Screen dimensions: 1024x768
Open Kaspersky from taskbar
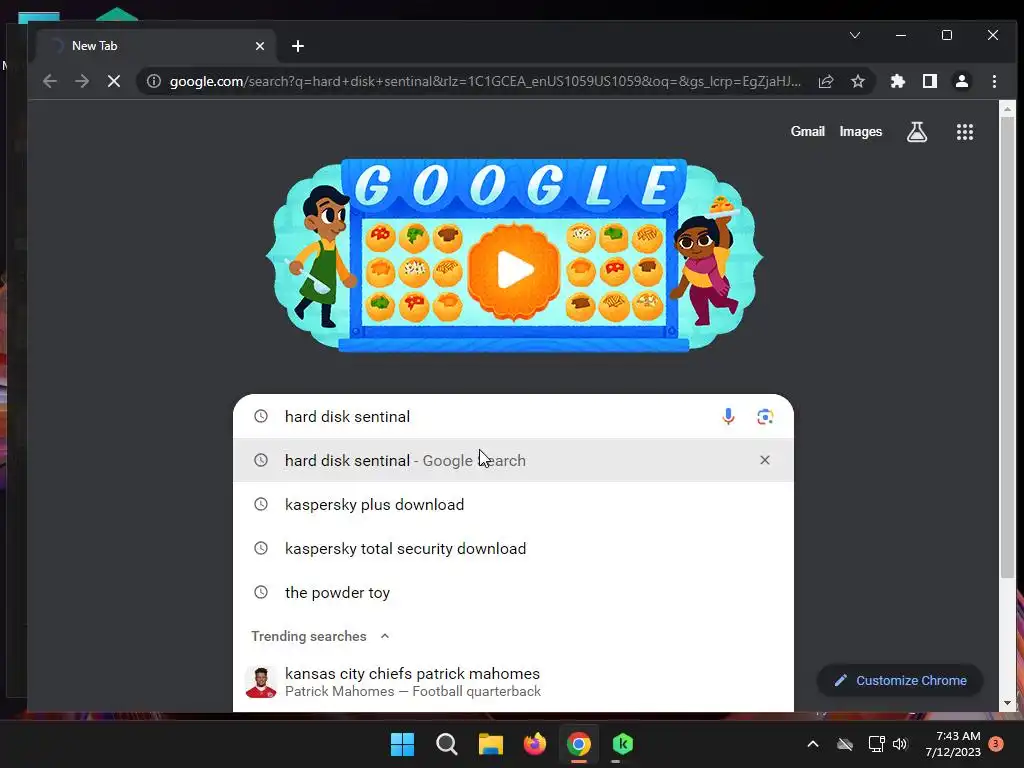pos(623,744)
